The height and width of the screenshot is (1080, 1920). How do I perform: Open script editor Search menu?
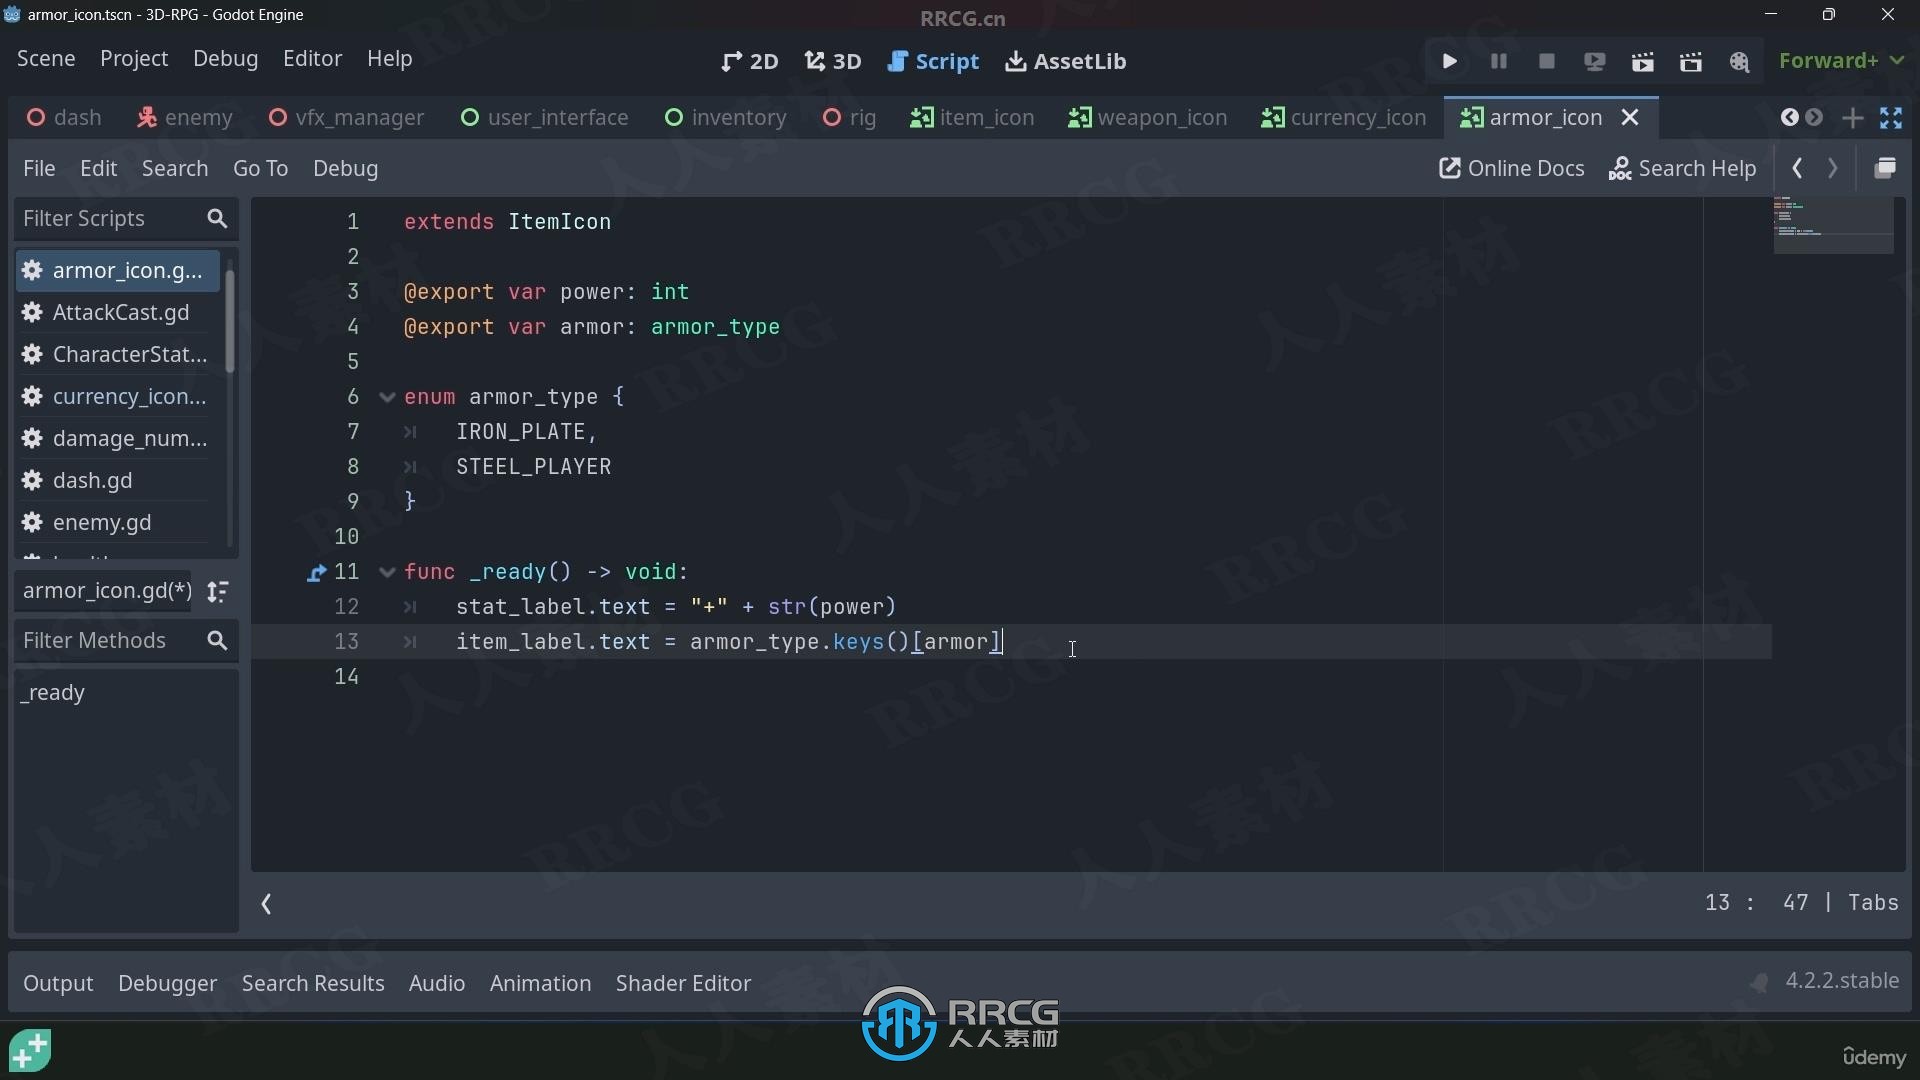[x=175, y=168]
